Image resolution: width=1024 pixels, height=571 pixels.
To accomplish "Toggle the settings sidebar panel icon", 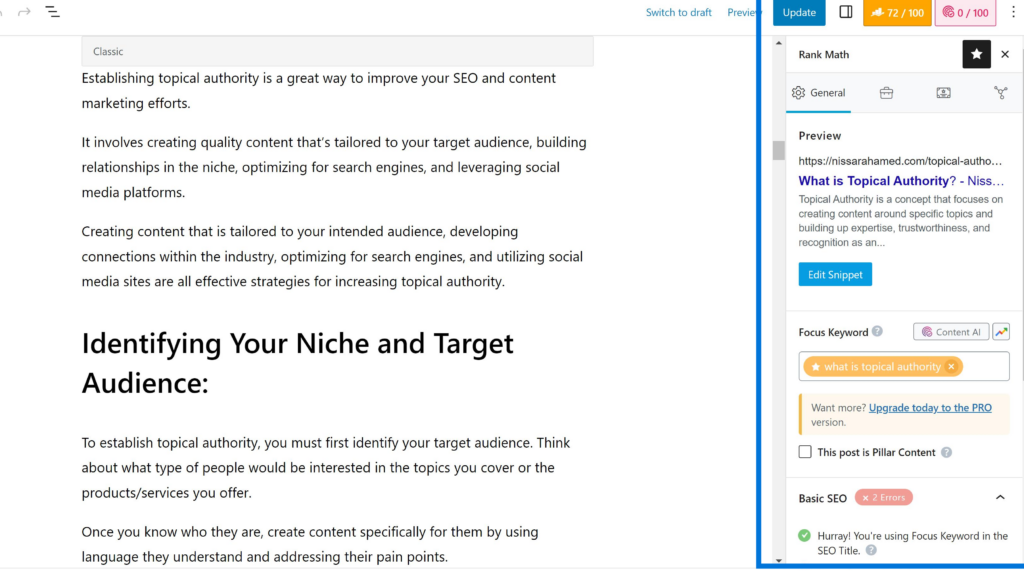I will pyautogui.click(x=846, y=12).
